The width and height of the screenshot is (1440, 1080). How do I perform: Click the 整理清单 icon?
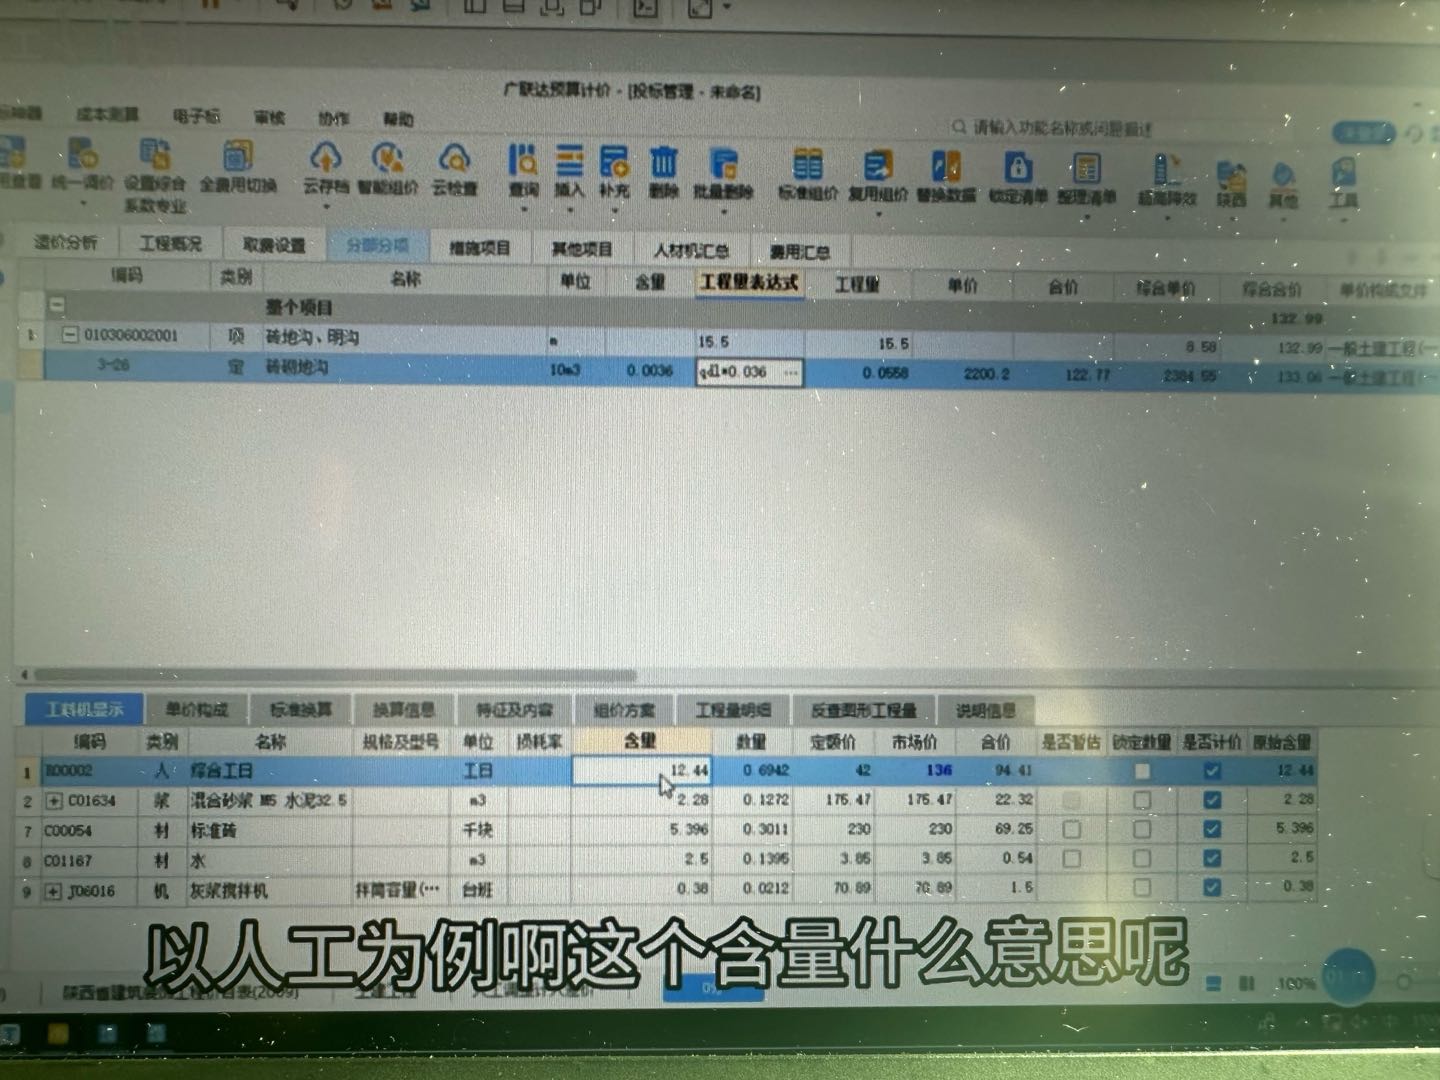pos(1087,168)
